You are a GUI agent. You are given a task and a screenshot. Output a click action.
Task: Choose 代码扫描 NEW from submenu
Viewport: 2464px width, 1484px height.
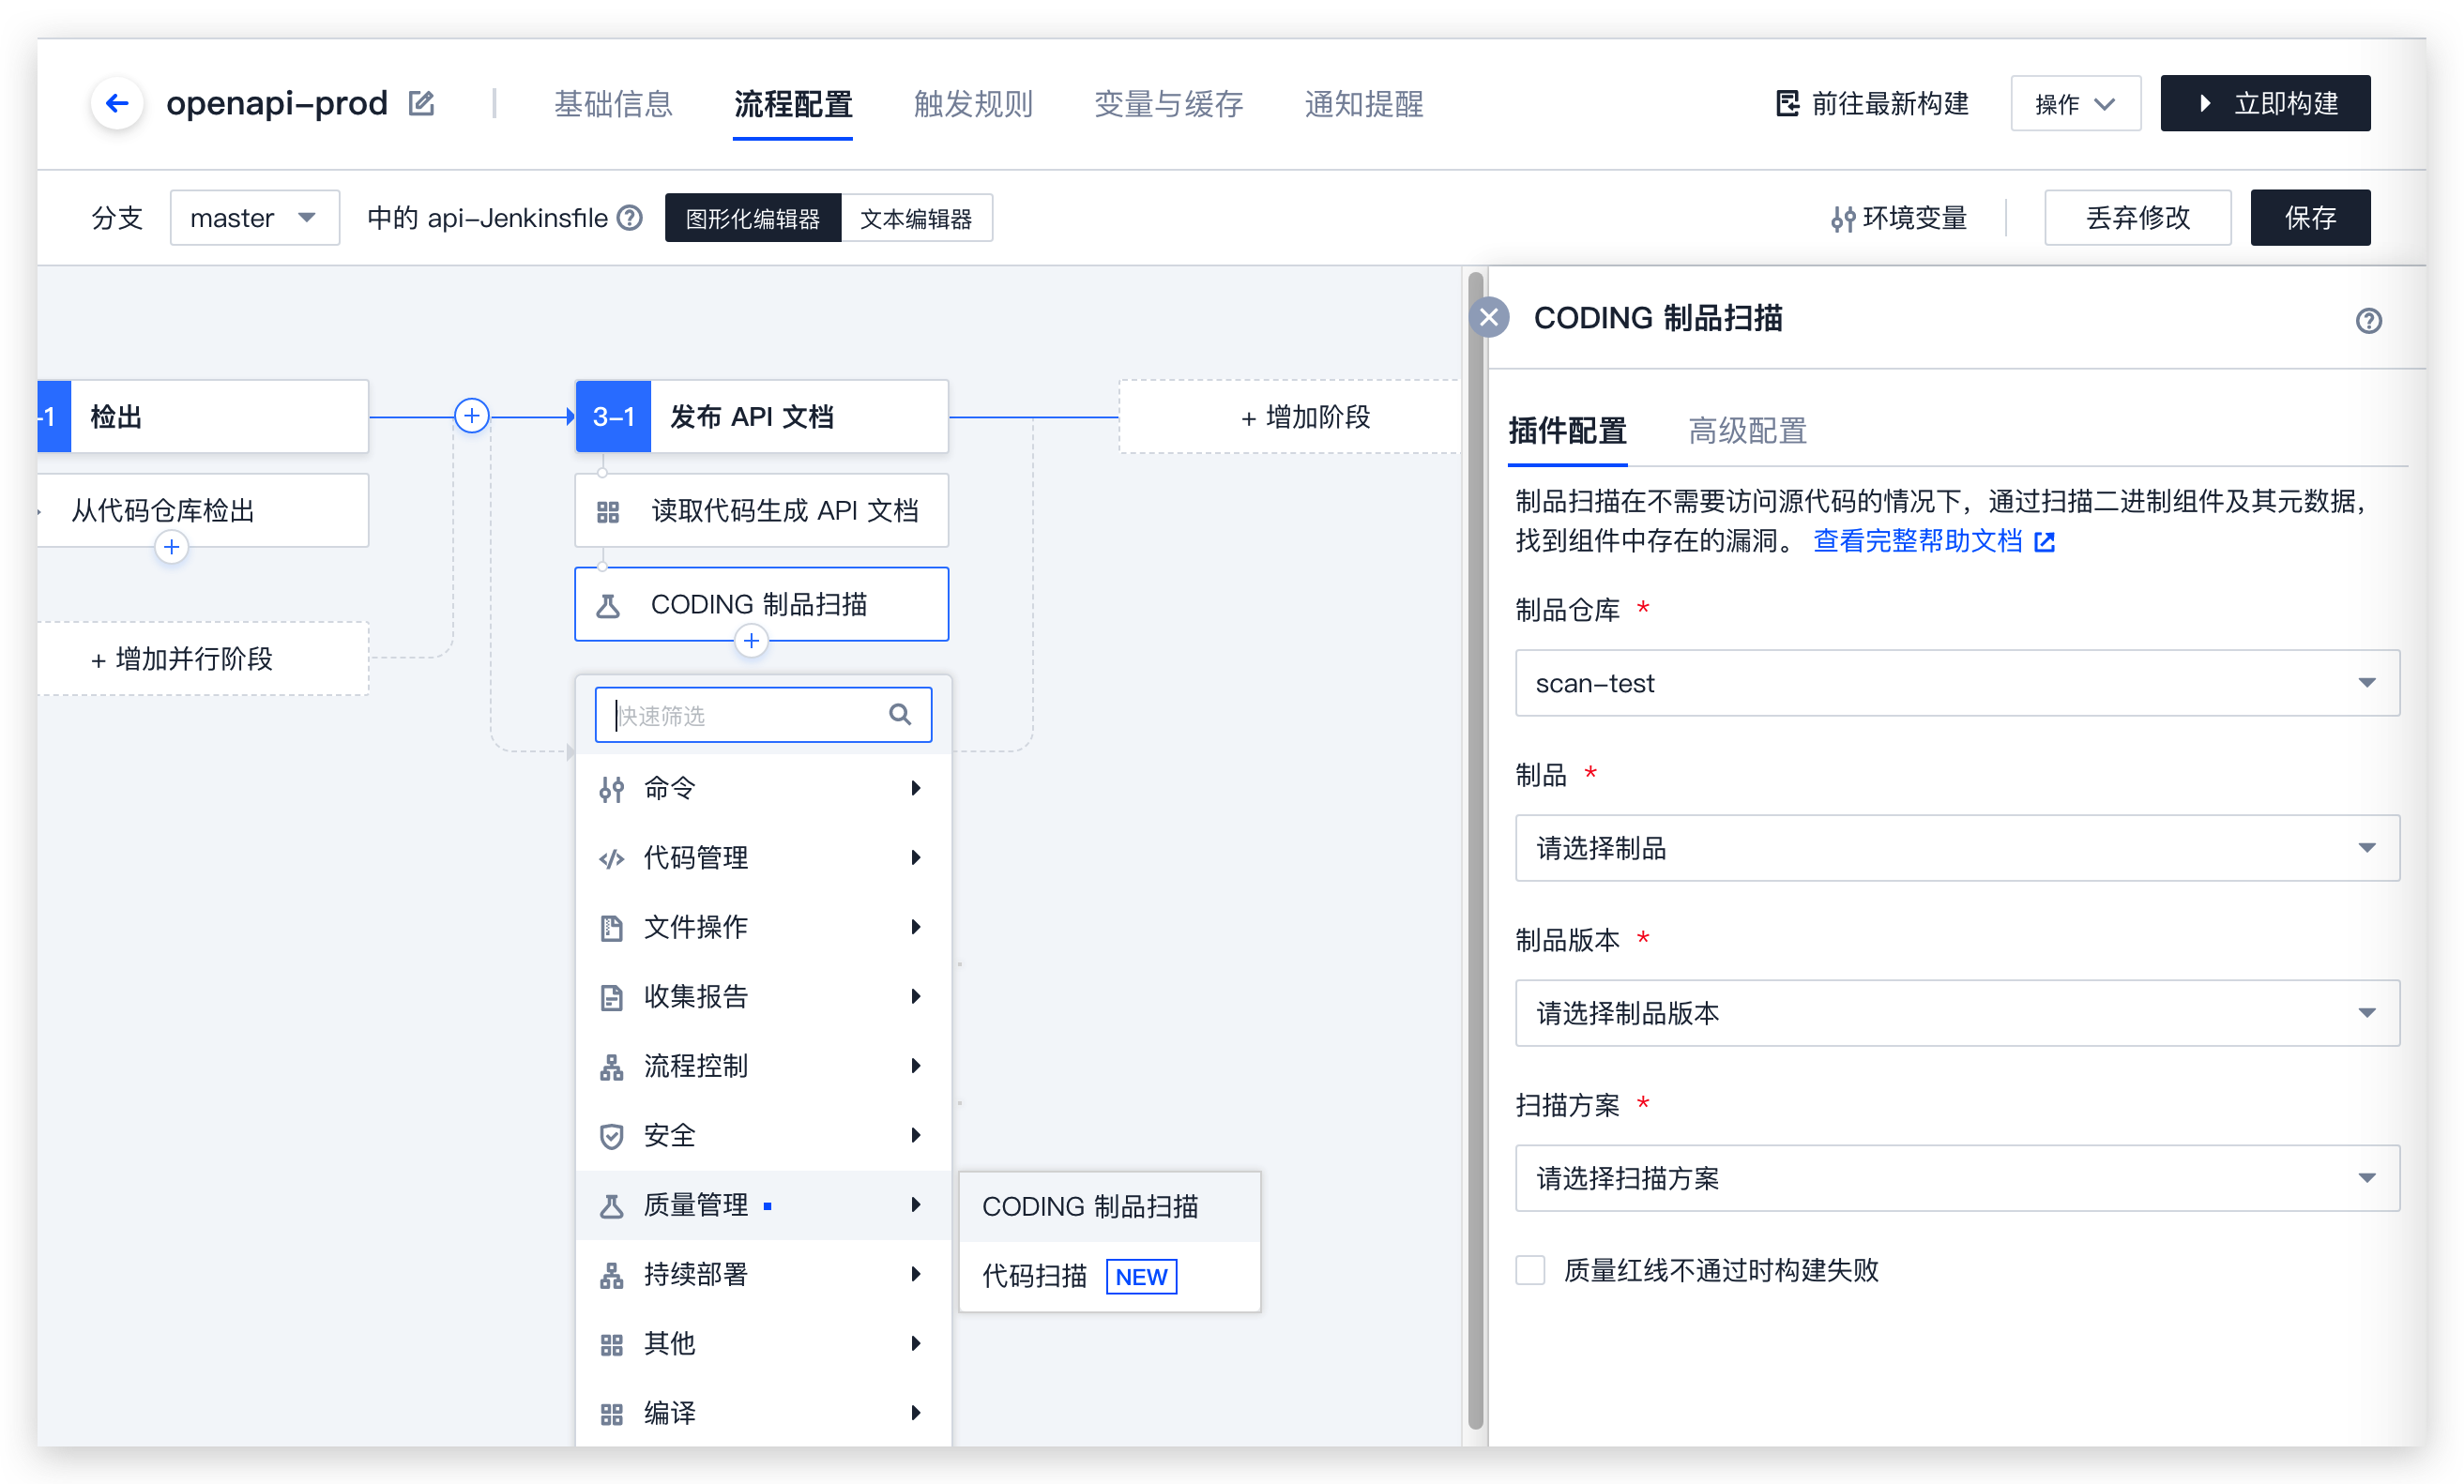click(x=1109, y=1276)
